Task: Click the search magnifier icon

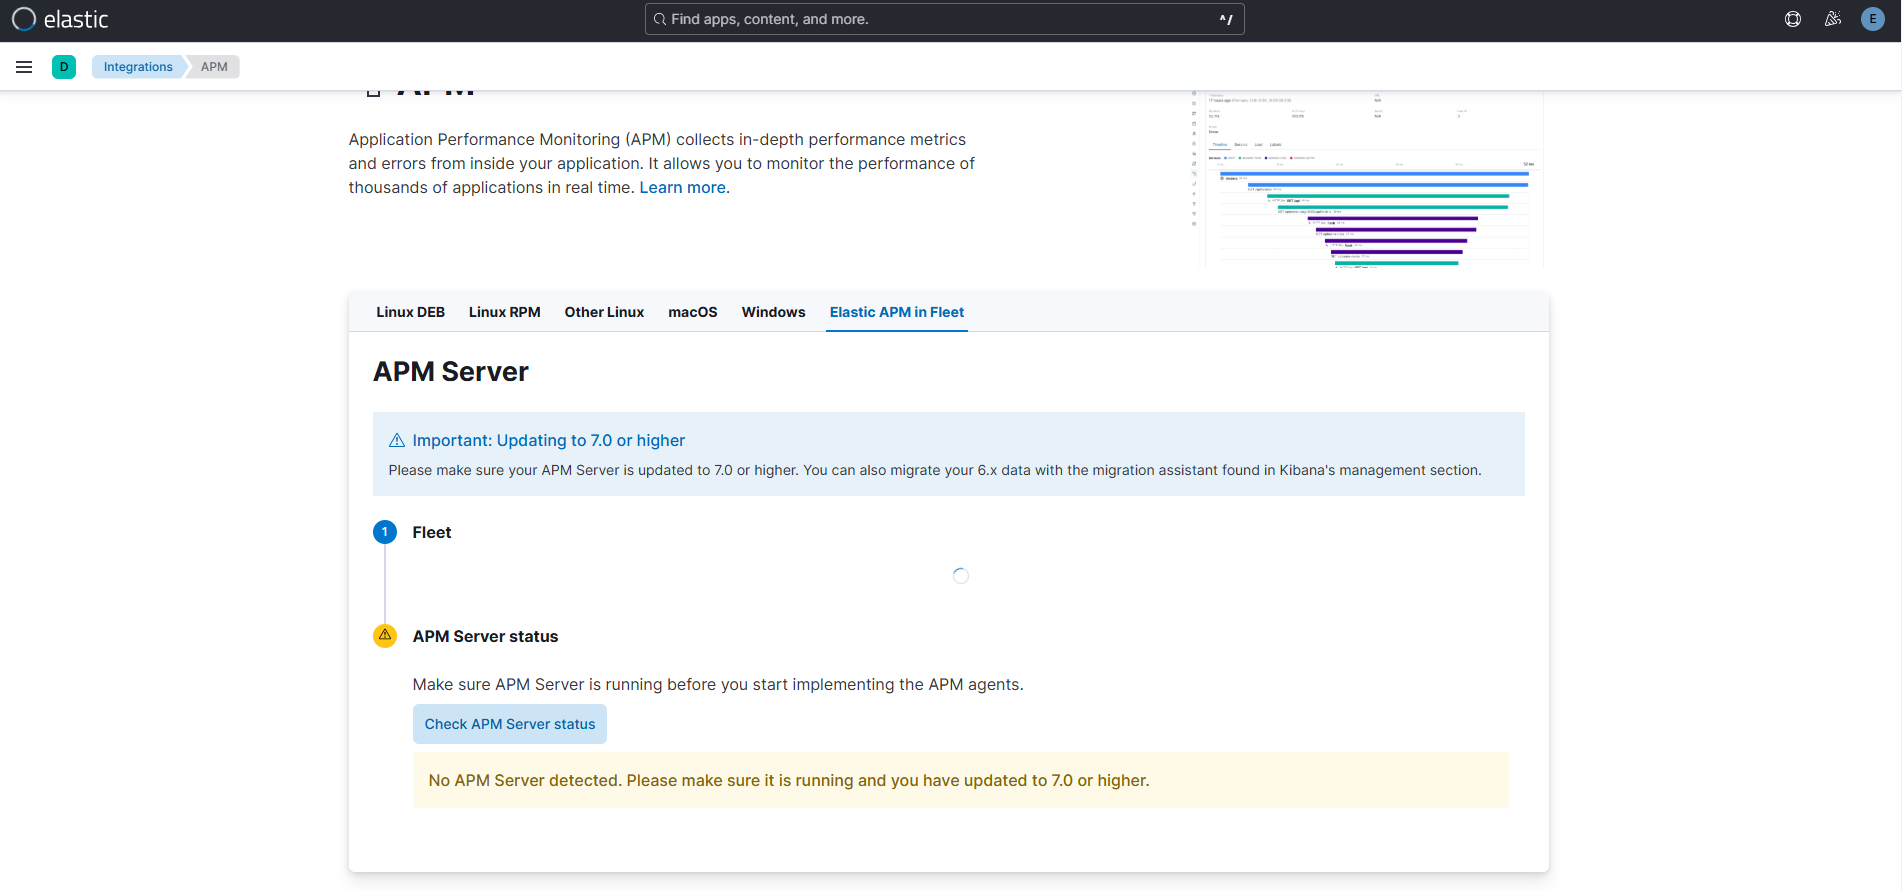Action: tap(660, 19)
